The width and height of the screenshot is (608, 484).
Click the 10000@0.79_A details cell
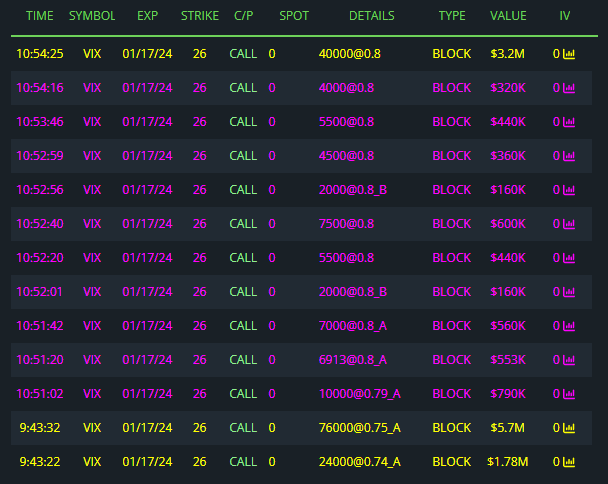click(x=359, y=394)
